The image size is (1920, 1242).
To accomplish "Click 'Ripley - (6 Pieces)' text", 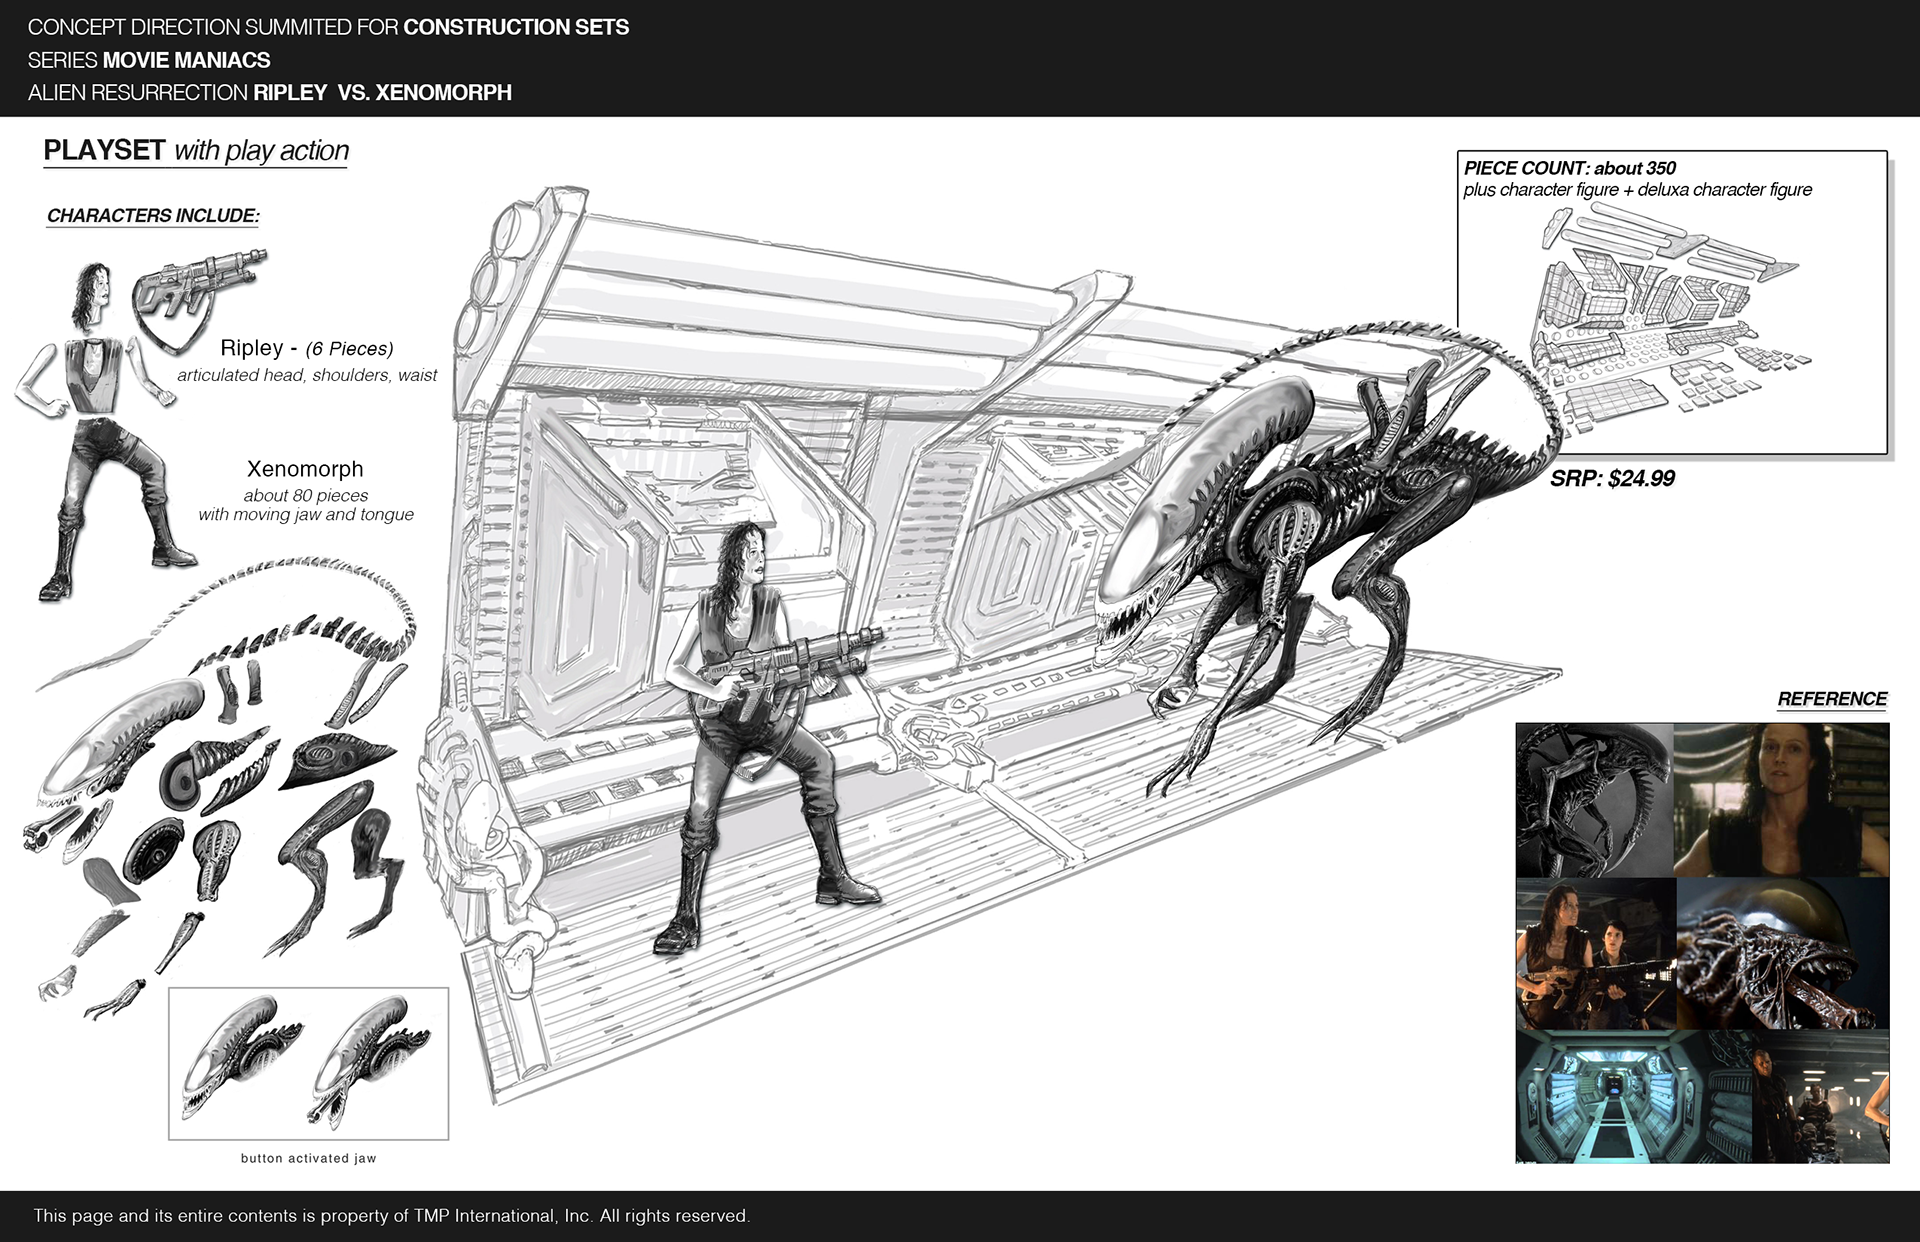I will 306,348.
